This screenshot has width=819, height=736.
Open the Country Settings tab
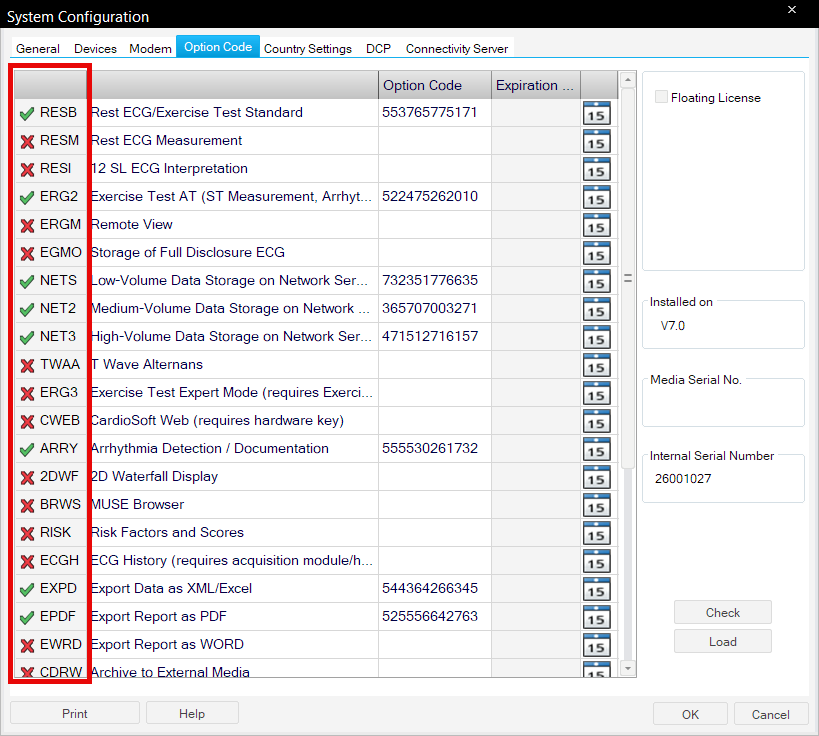pyautogui.click(x=307, y=48)
